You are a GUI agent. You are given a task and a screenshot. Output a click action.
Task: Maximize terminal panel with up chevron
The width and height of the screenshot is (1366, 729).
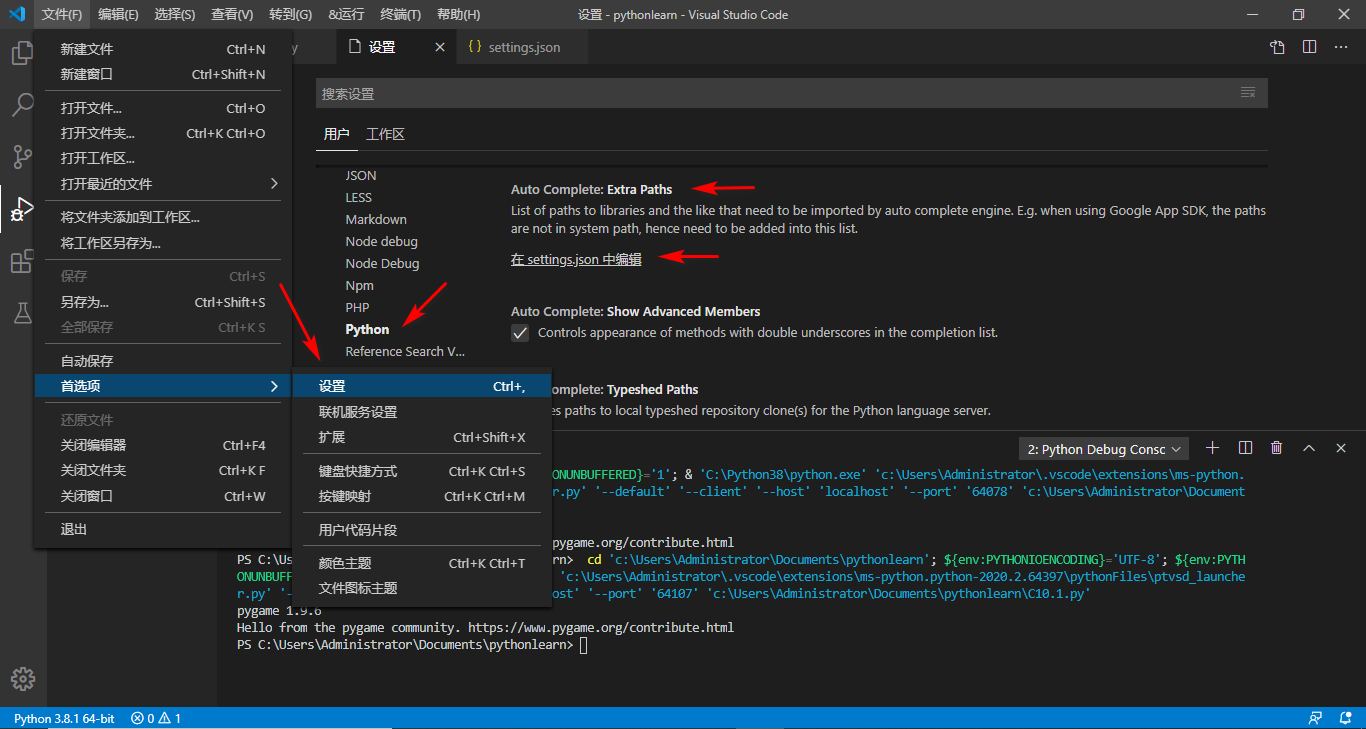tap(1309, 448)
